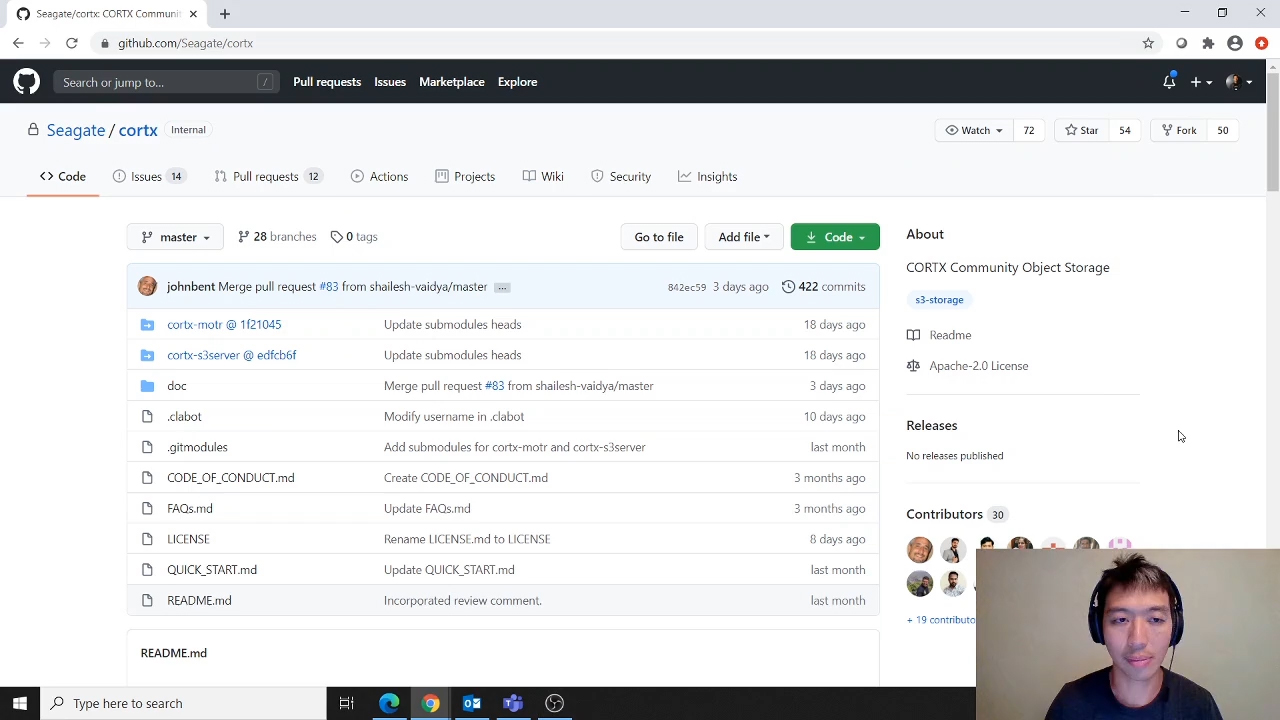This screenshot has width=1280, height=720.
Task: Switch to the Actions tab
Action: point(380,176)
